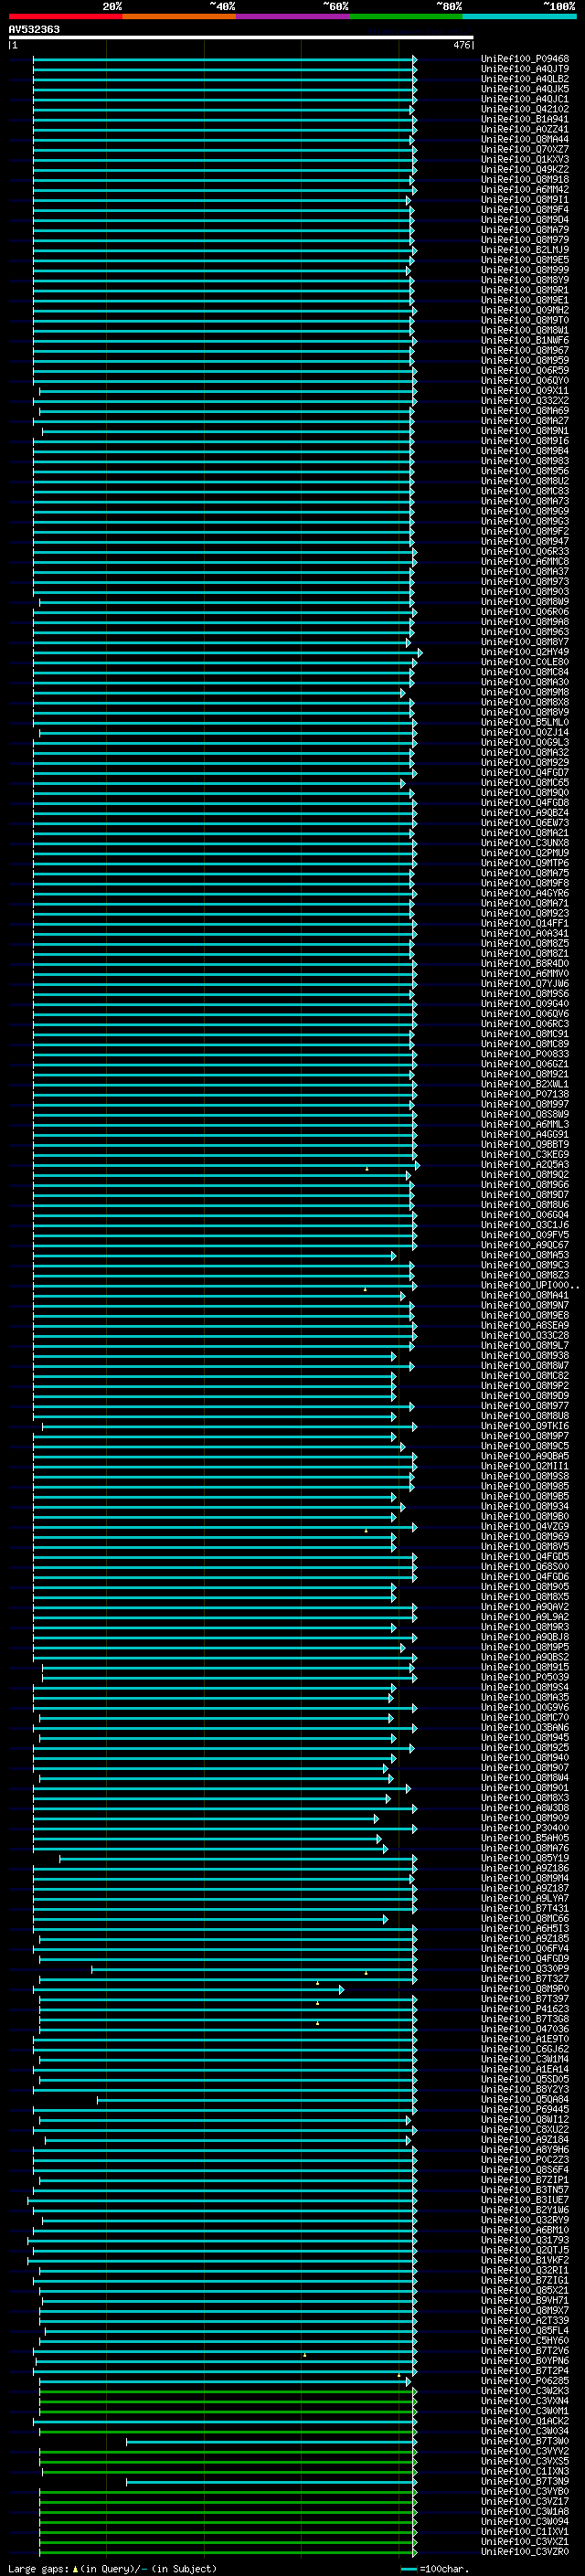Select hit UniRef100_C5HY60

(x=525, y=2341)
